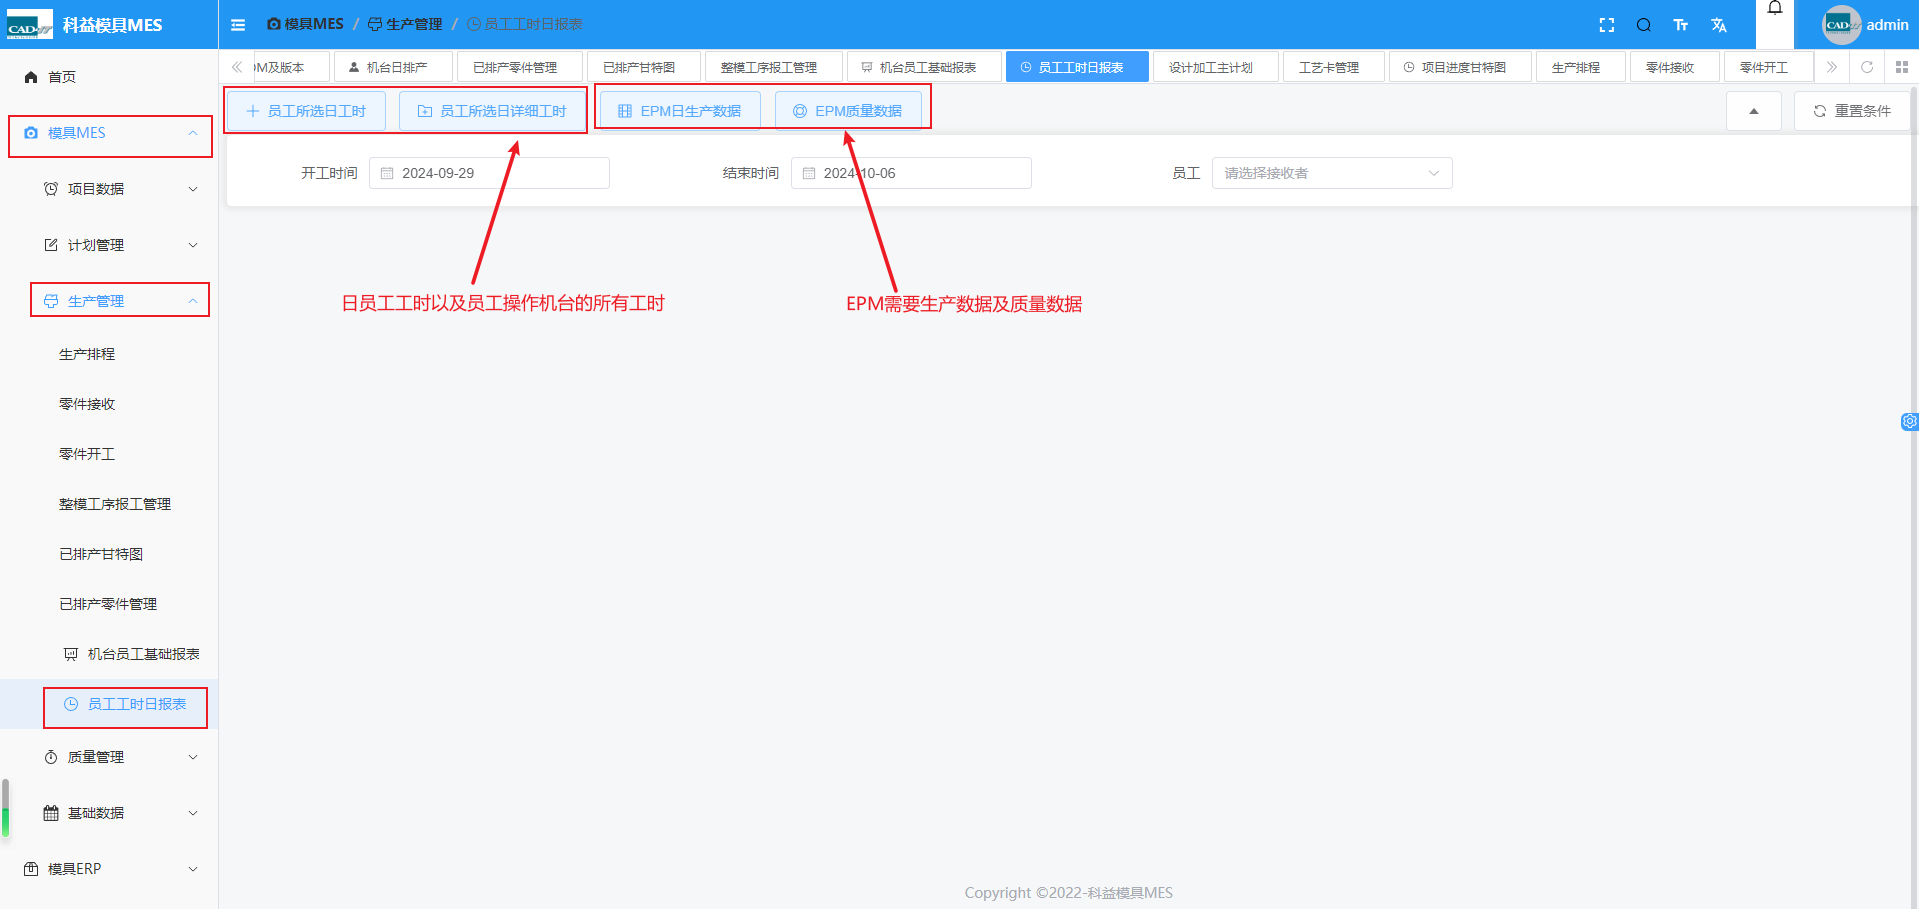This screenshot has height=909, width=1919.
Task: Open 已排产零件管理 in sidebar
Action: 109,604
